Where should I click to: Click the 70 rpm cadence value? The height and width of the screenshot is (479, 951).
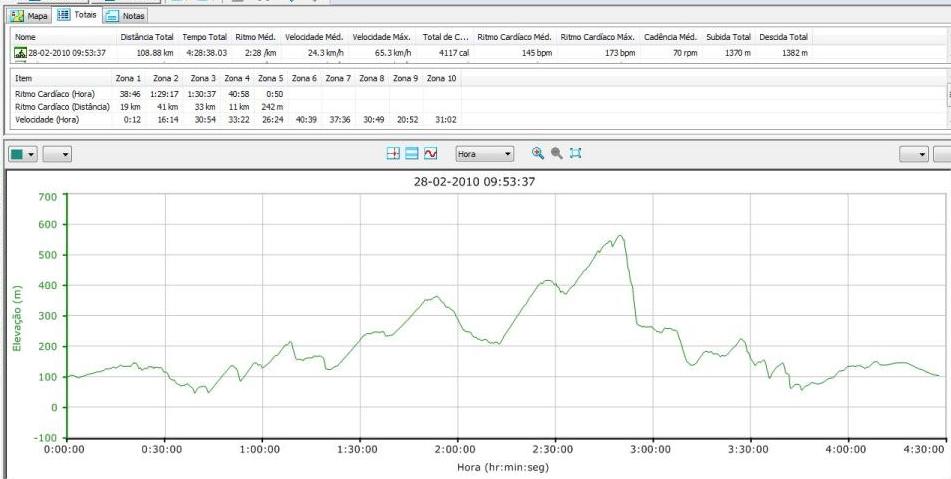click(x=685, y=53)
